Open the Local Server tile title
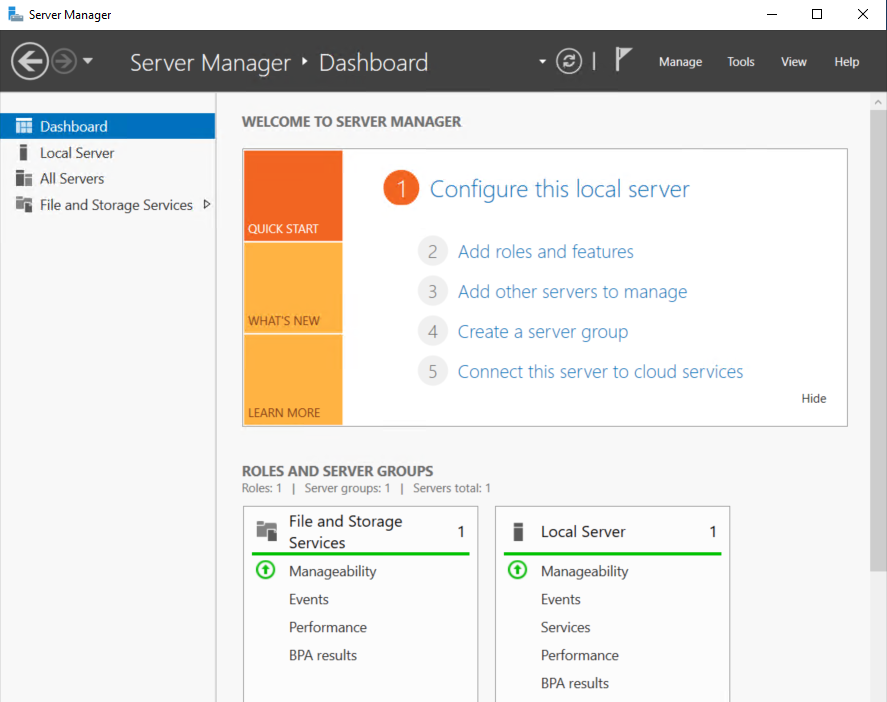Viewport: 887px width, 702px height. [x=583, y=532]
